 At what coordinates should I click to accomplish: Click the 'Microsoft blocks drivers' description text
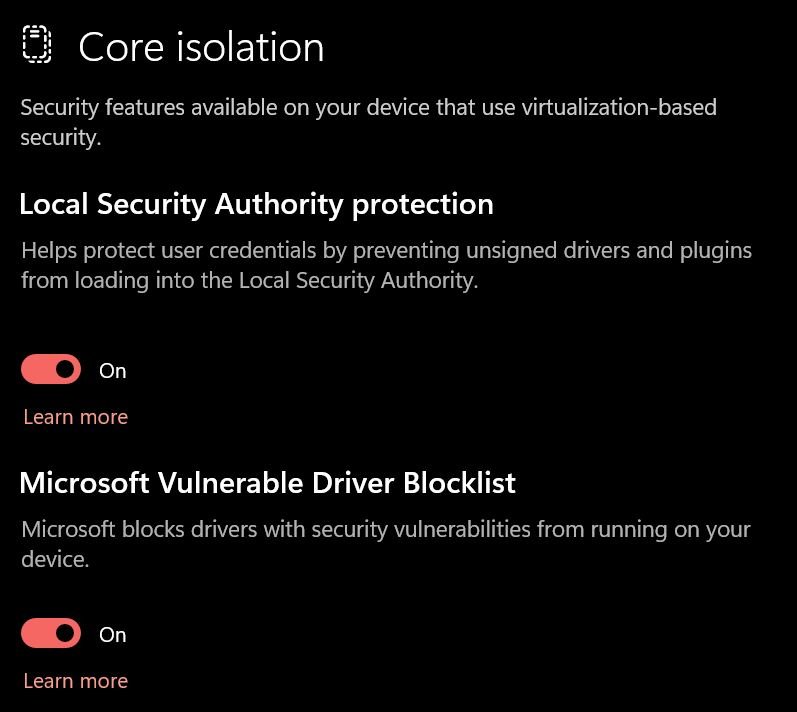[386, 544]
